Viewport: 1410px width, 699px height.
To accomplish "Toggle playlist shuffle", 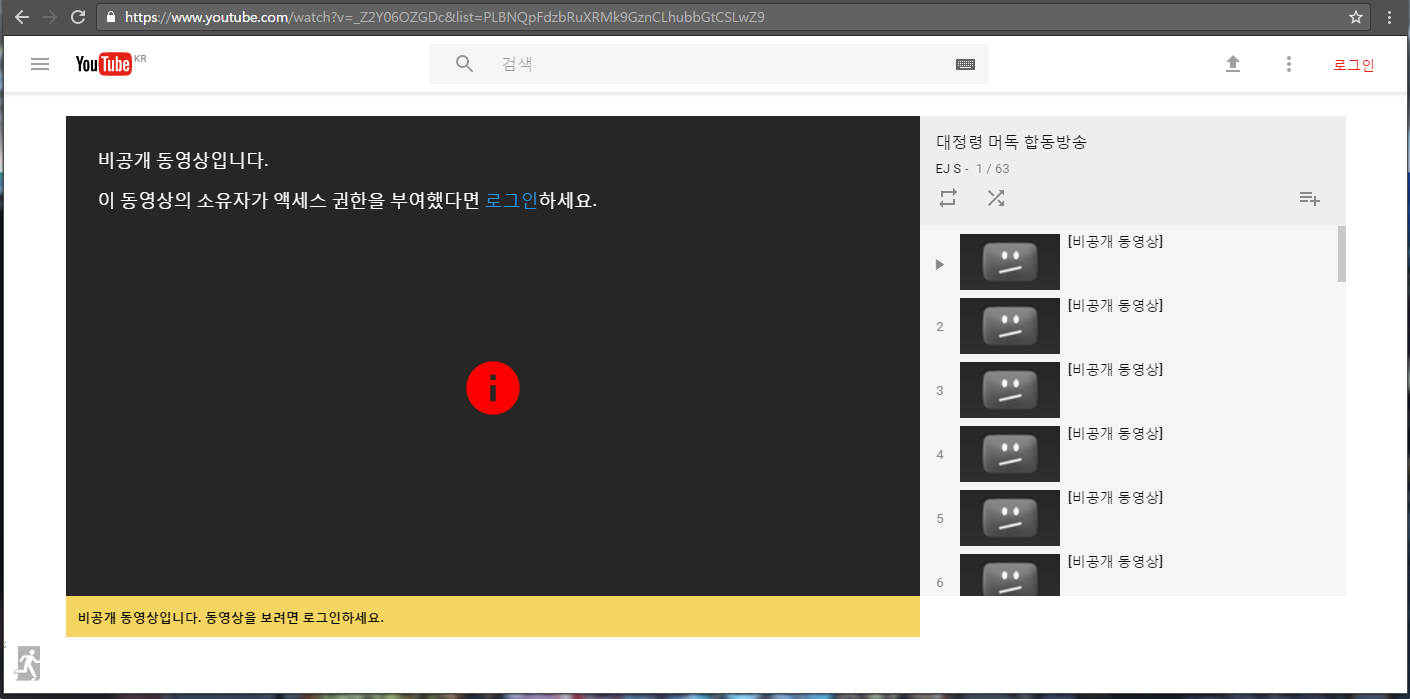I will point(996,198).
